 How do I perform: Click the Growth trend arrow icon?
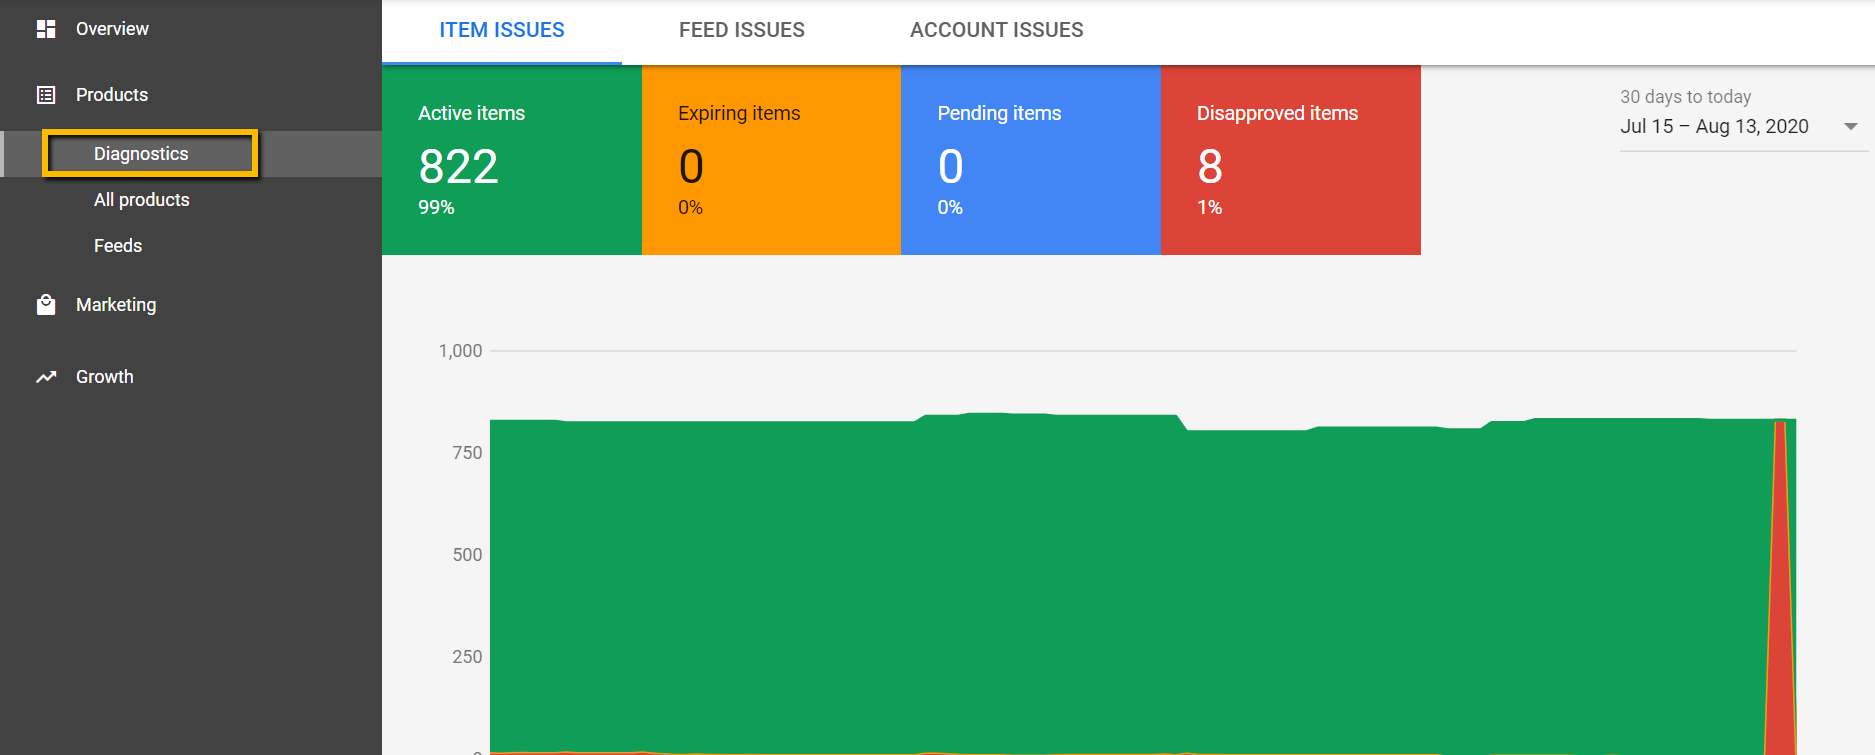(46, 377)
